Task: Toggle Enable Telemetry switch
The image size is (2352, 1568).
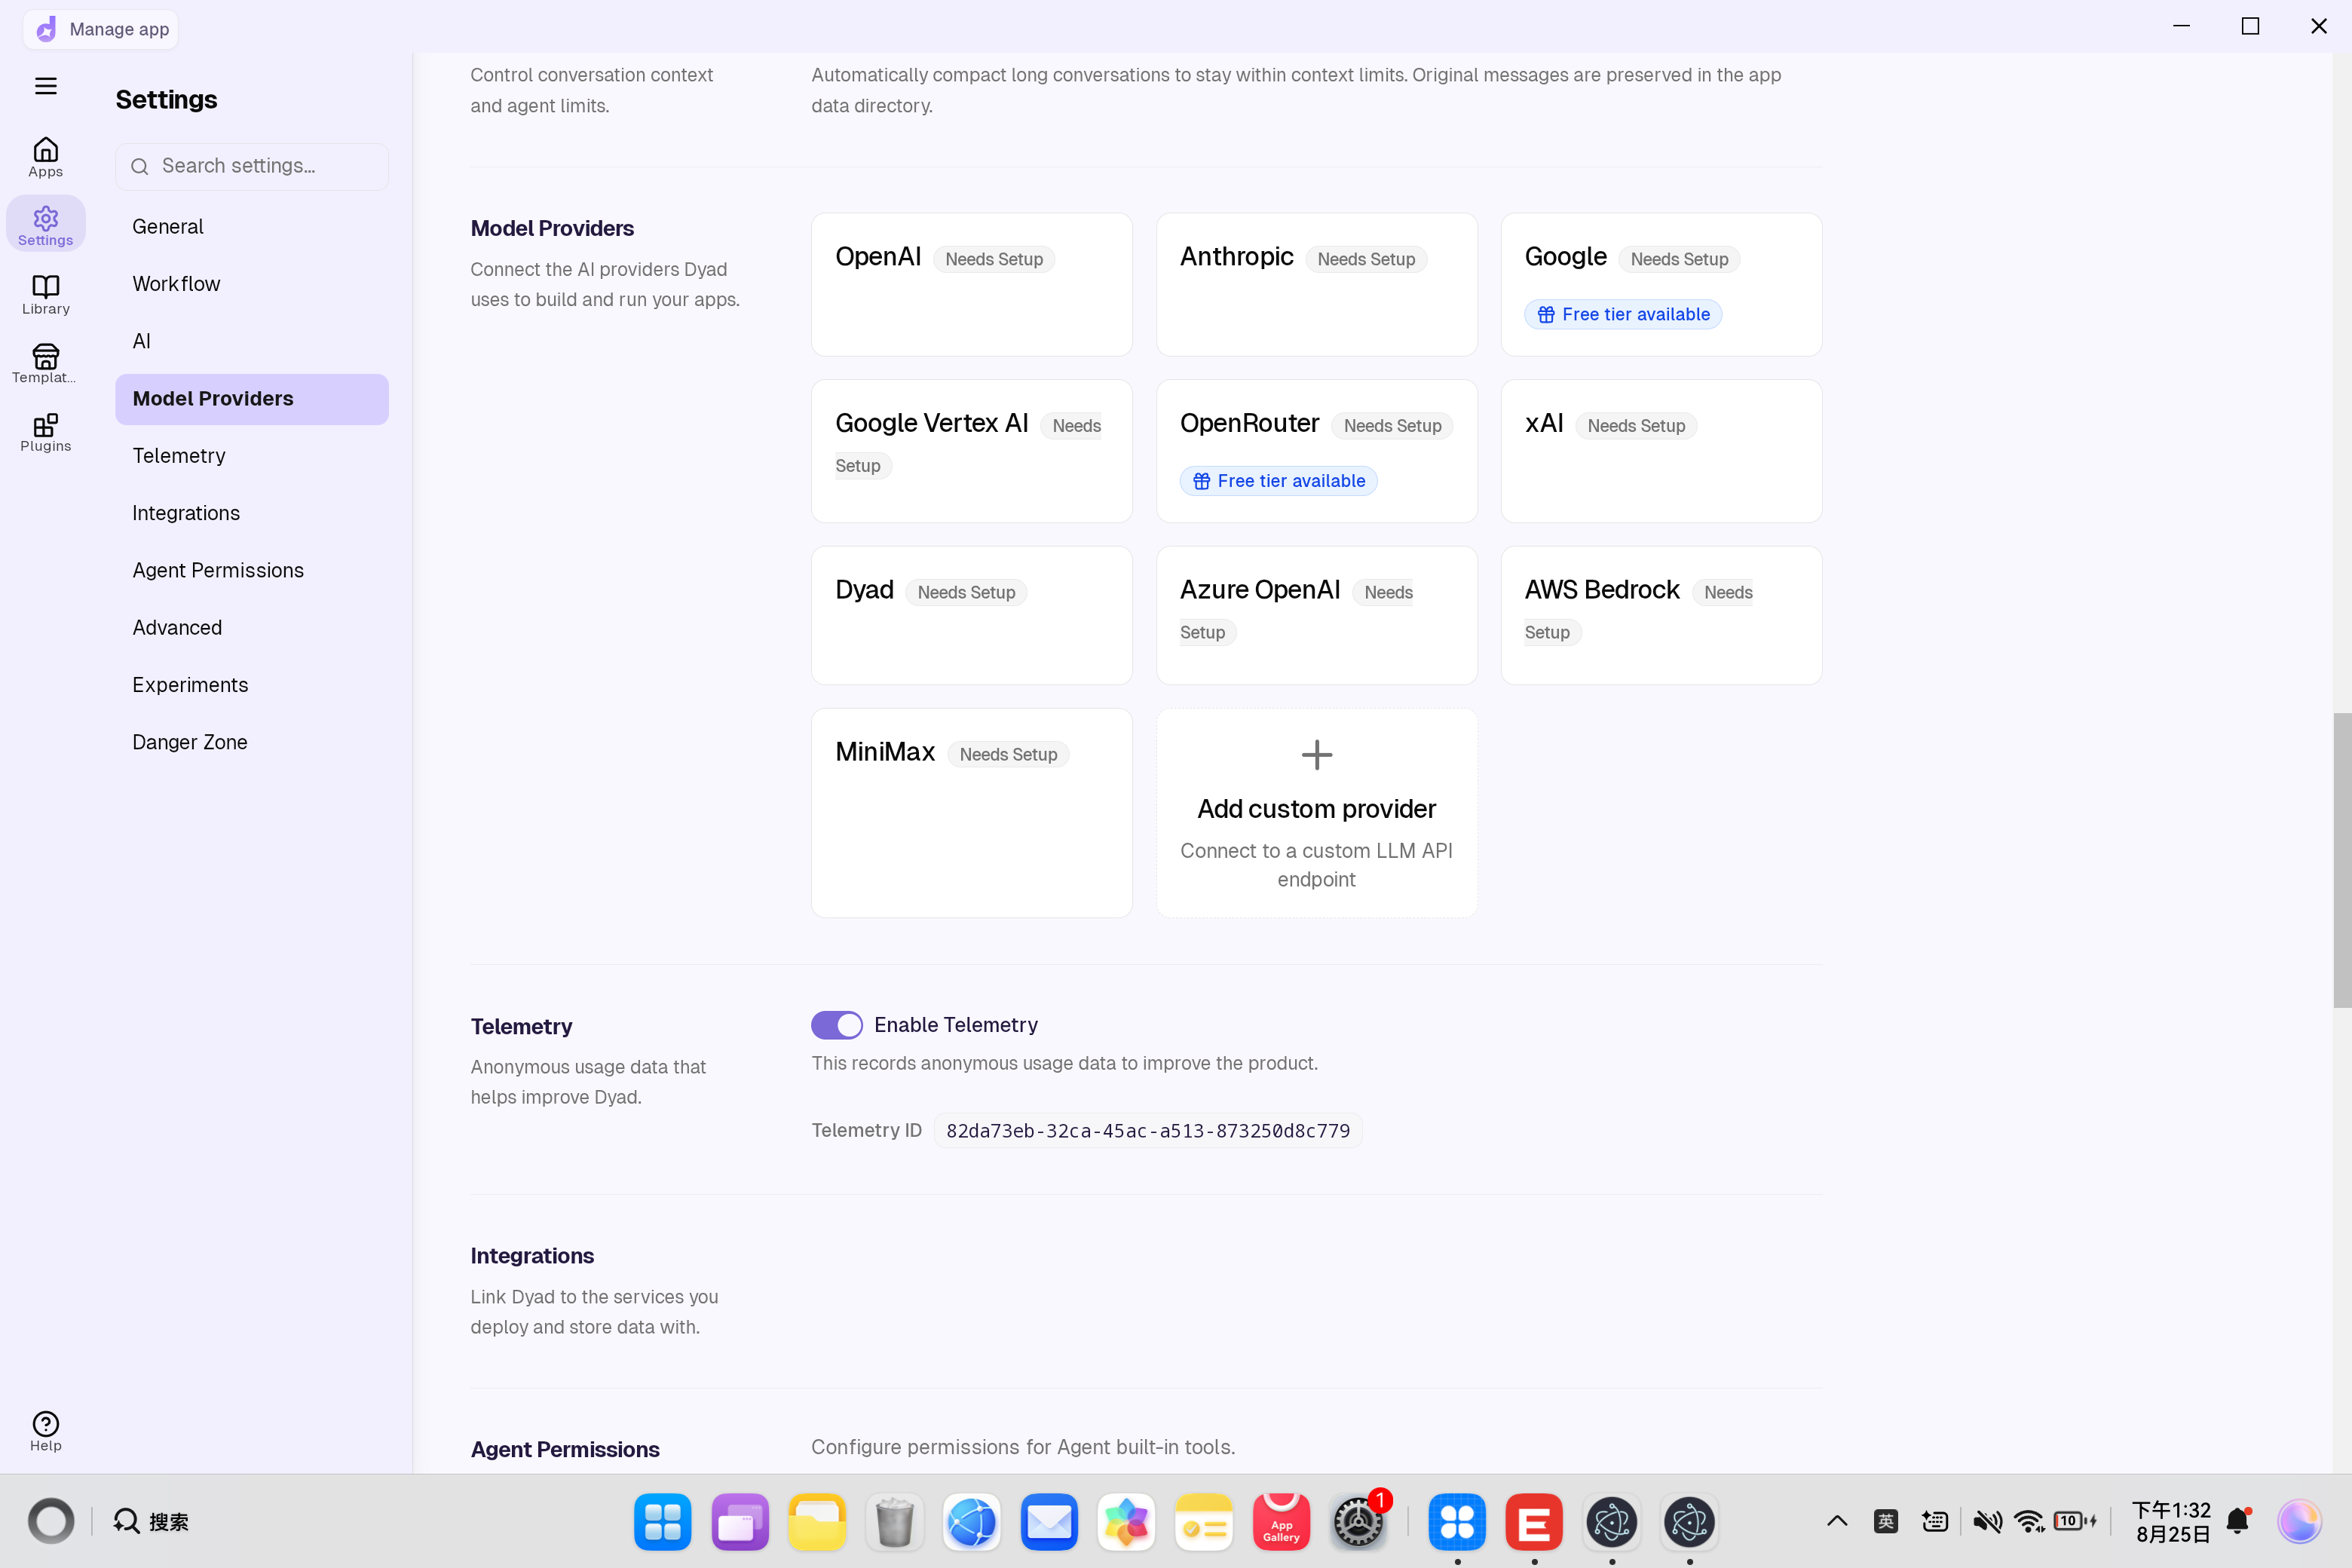Action: [837, 1025]
